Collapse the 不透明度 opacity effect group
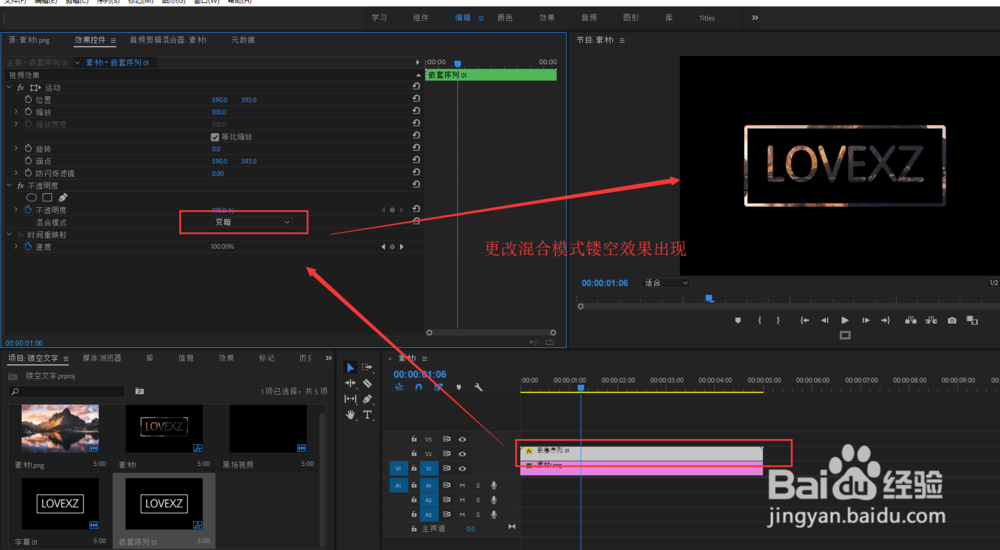 (x=9, y=185)
